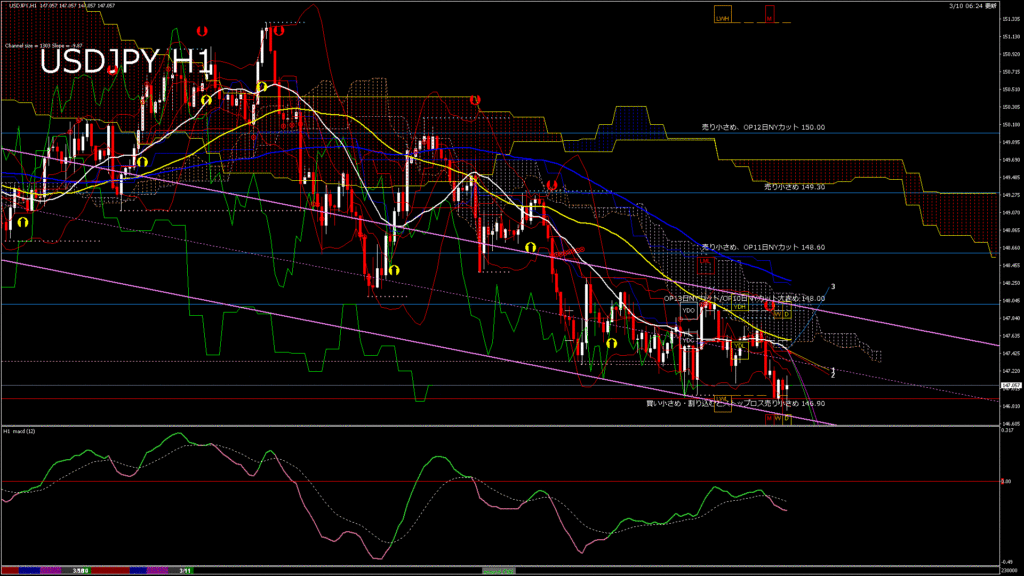
Task: Click the USDJPY H1 chart title
Action: [x=125, y=63]
